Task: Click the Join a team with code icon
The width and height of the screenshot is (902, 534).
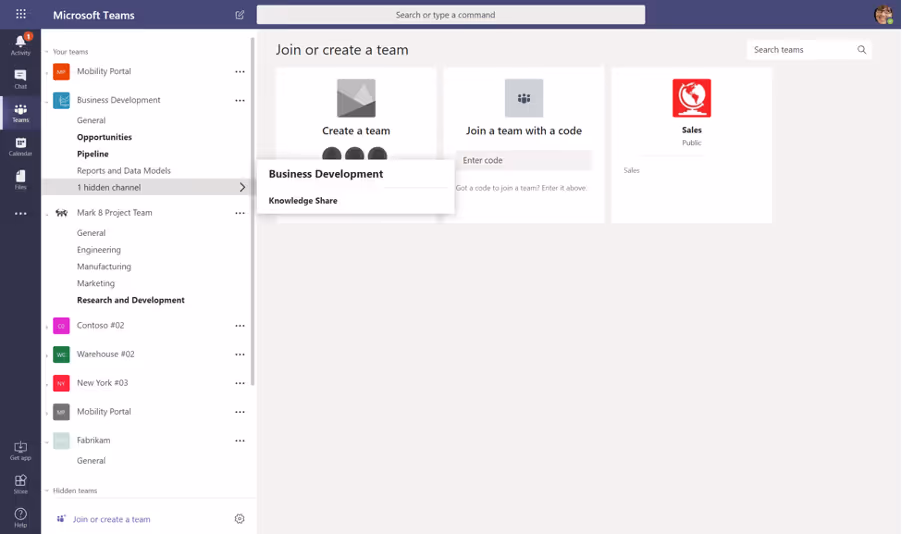Action: (523, 98)
